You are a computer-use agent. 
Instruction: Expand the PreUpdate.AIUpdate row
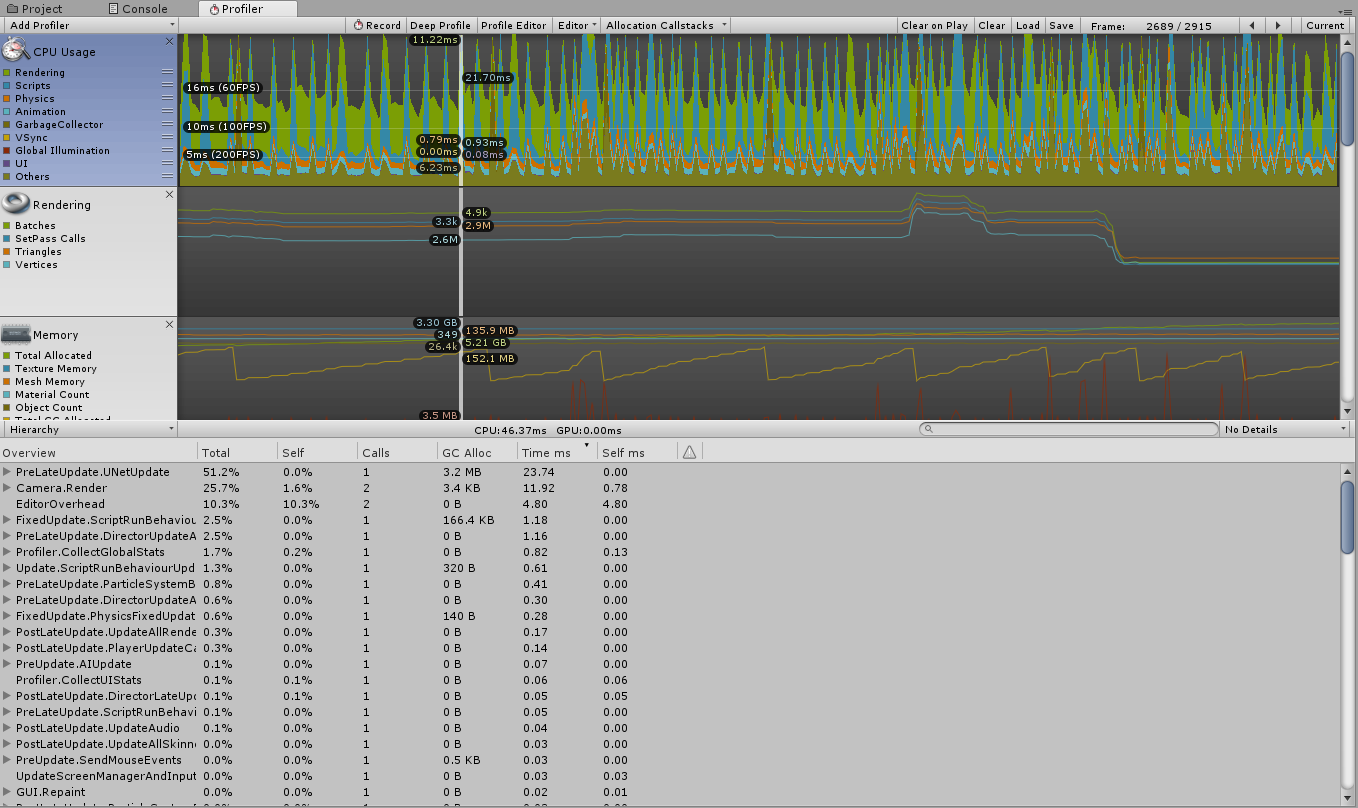click(7, 664)
